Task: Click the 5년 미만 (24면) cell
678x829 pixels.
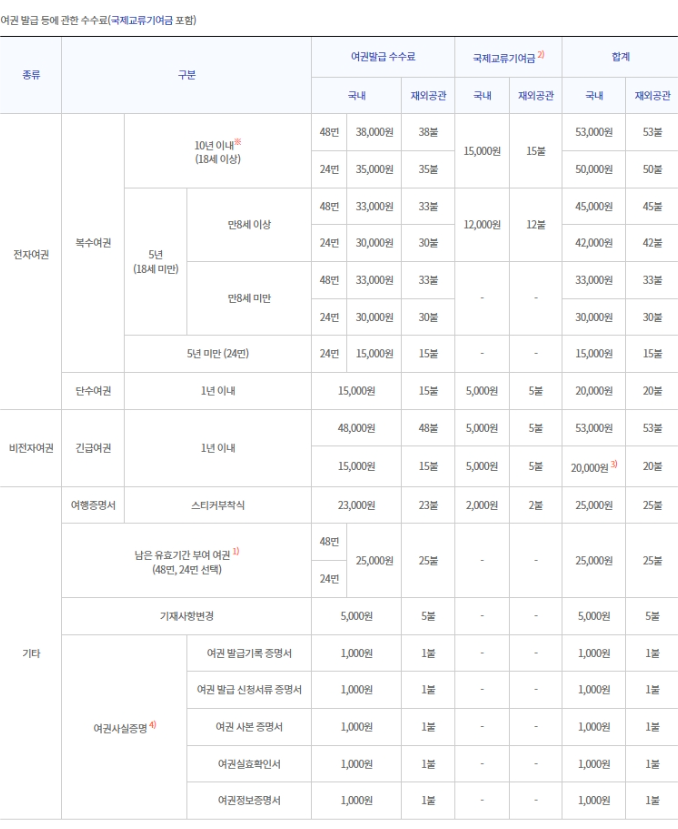Action: pos(217,353)
